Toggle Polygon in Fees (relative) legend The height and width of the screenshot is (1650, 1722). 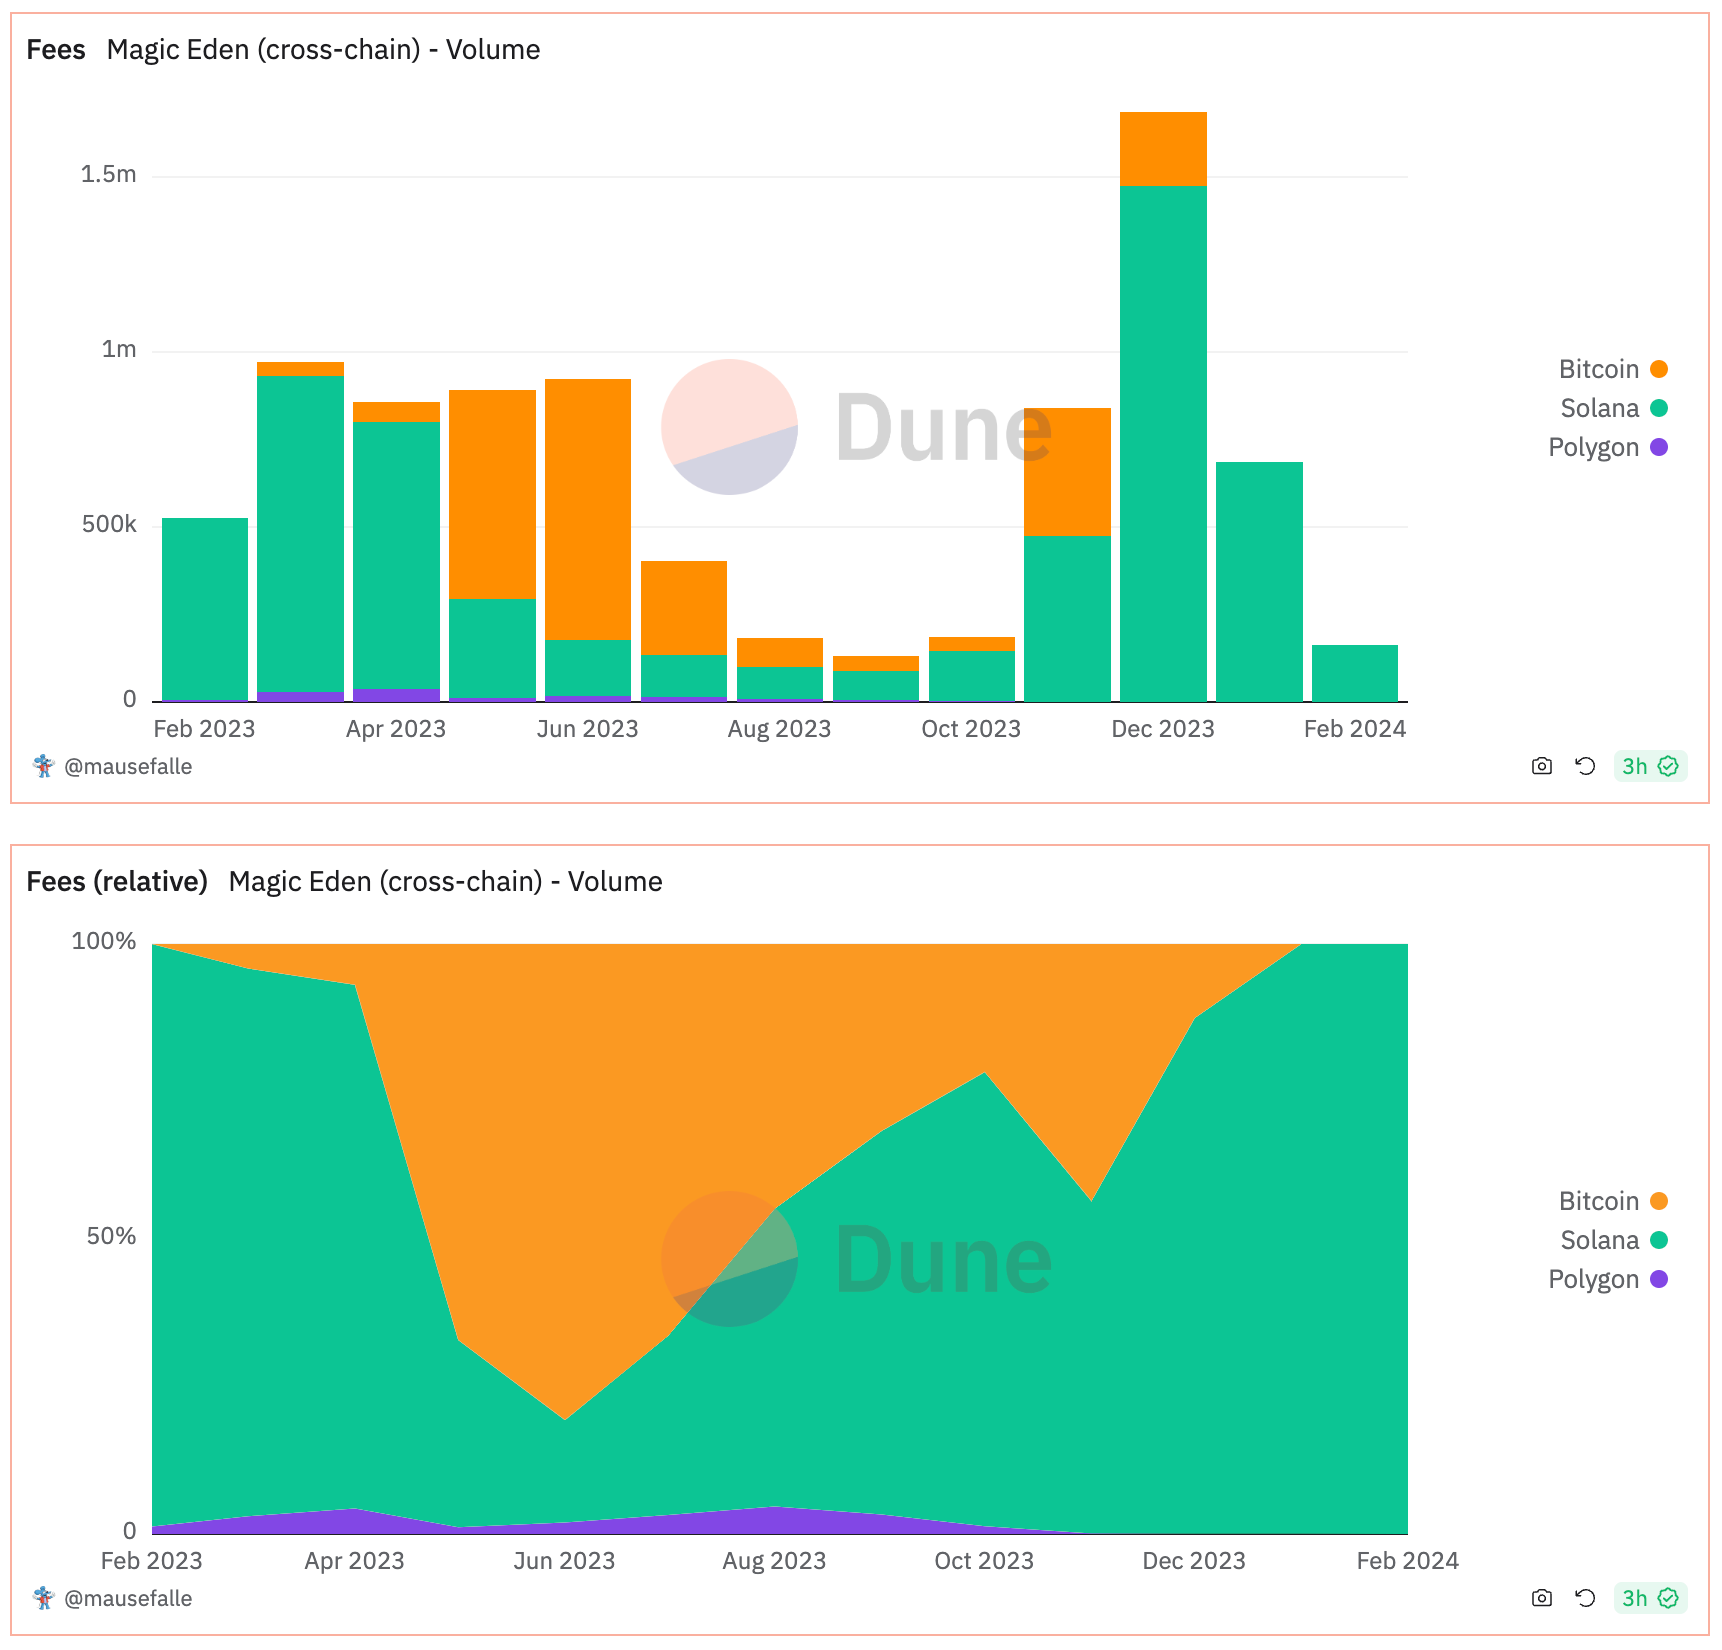pos(1608,1279)
